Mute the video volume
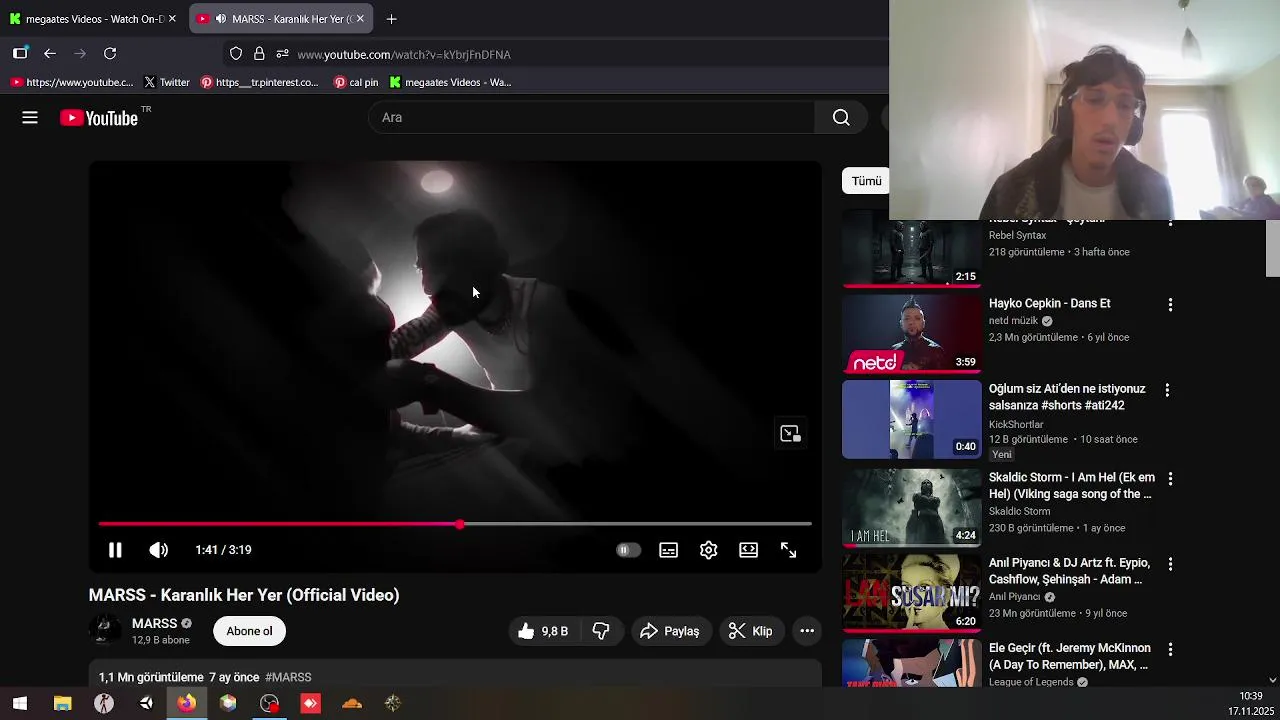The height and width of the screenshot is (720, 1280). pyautogui.click(x=158, y=550)
